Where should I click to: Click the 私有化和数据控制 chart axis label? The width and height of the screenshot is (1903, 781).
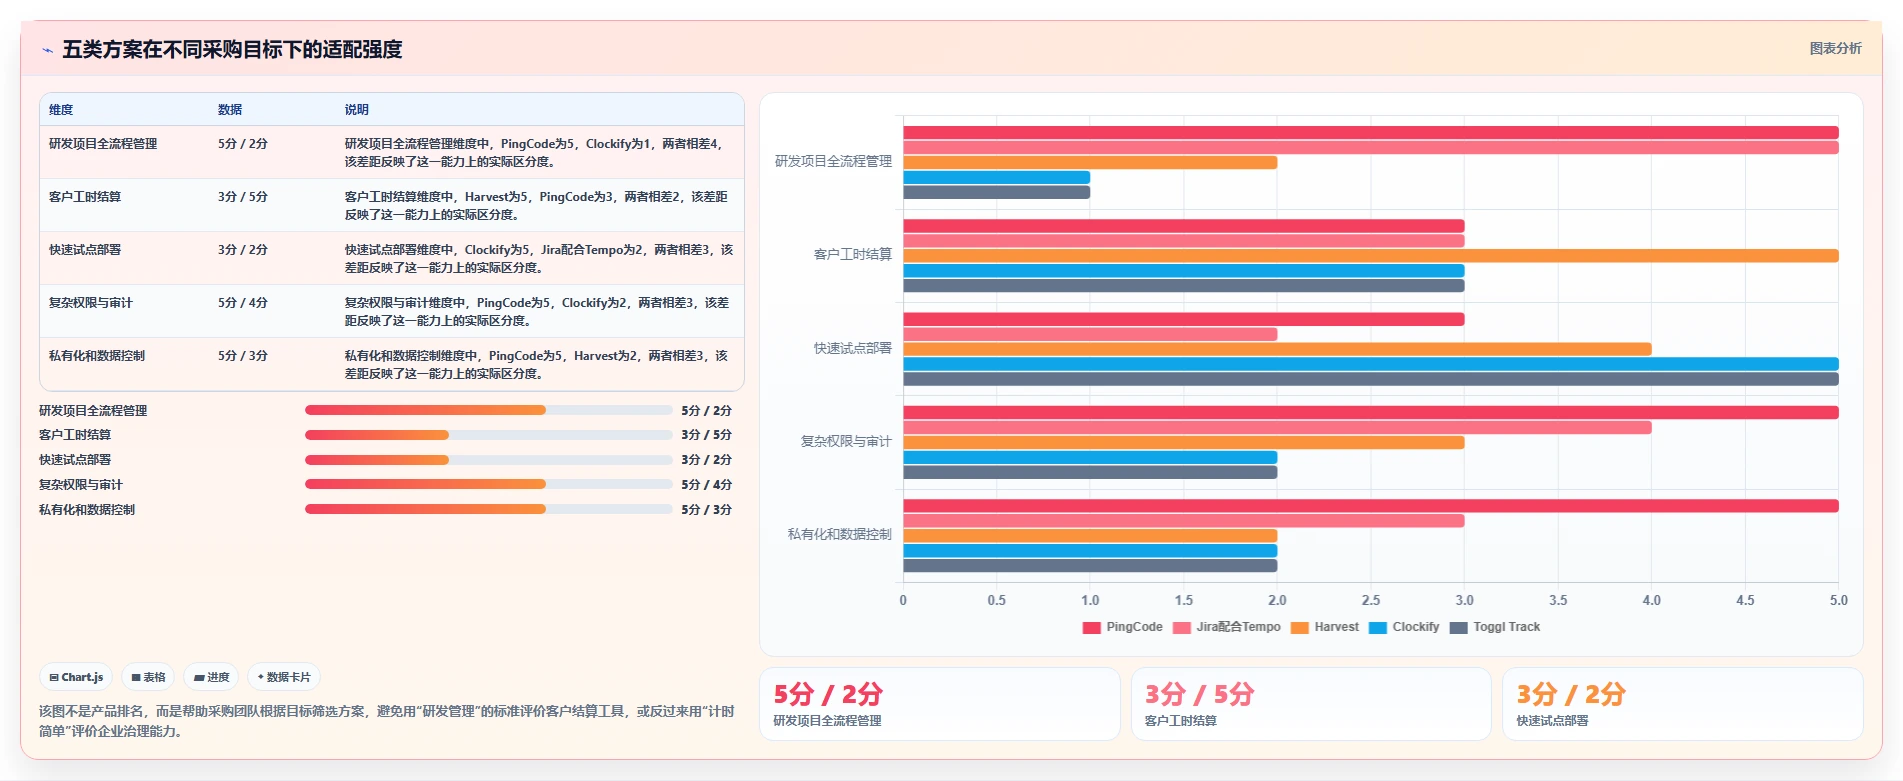point(840,535)
